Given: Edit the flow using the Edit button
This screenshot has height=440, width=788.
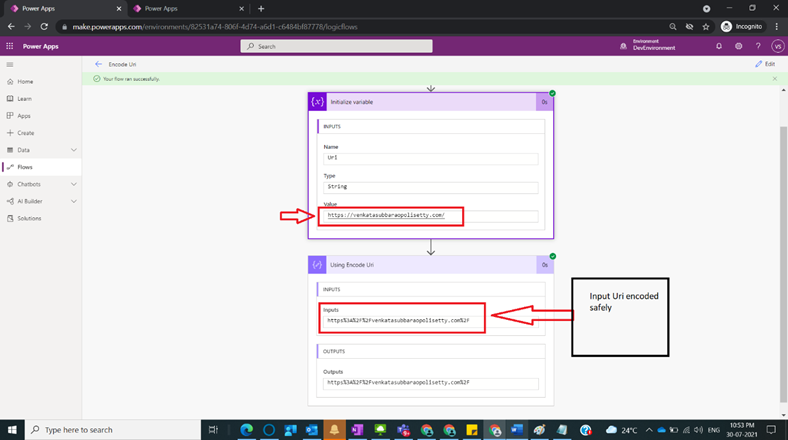Looking at the screenshot, I should [x=765, y=64].
